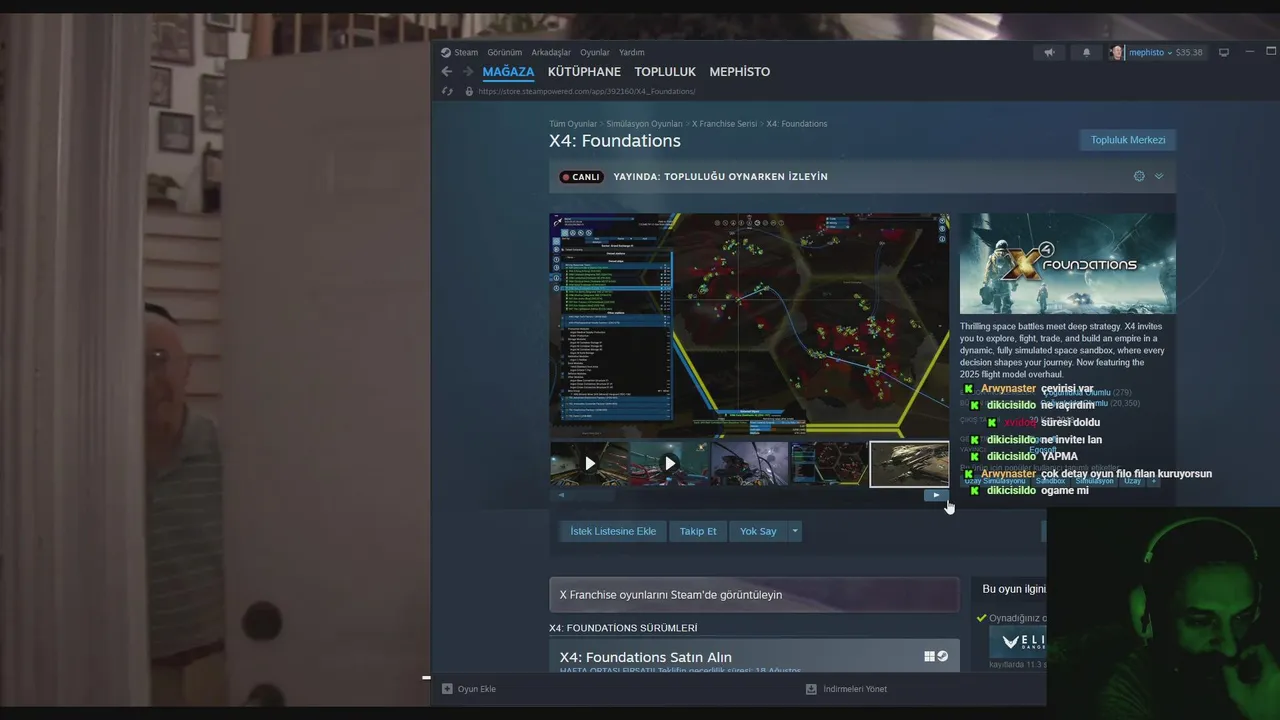Screen dimensions: 1280x720
Task: Click the İndirmeleri Yönet label
Action: pyautogui.click(x=855, y=689)
